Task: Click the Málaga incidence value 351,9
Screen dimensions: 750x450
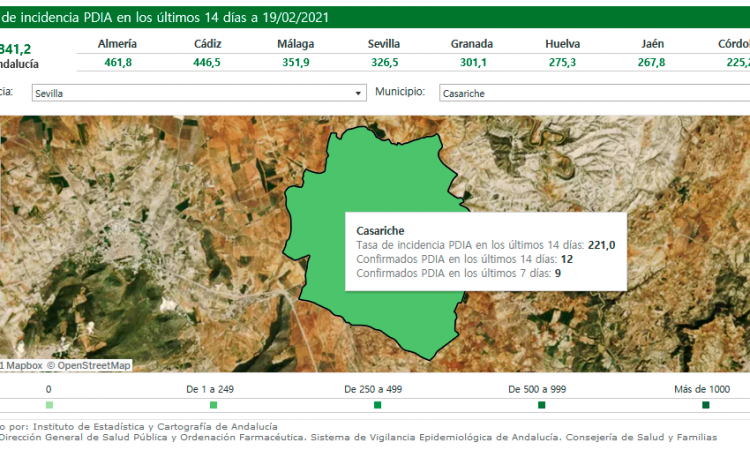Action: pyautogui.click(x=296, y=62)
